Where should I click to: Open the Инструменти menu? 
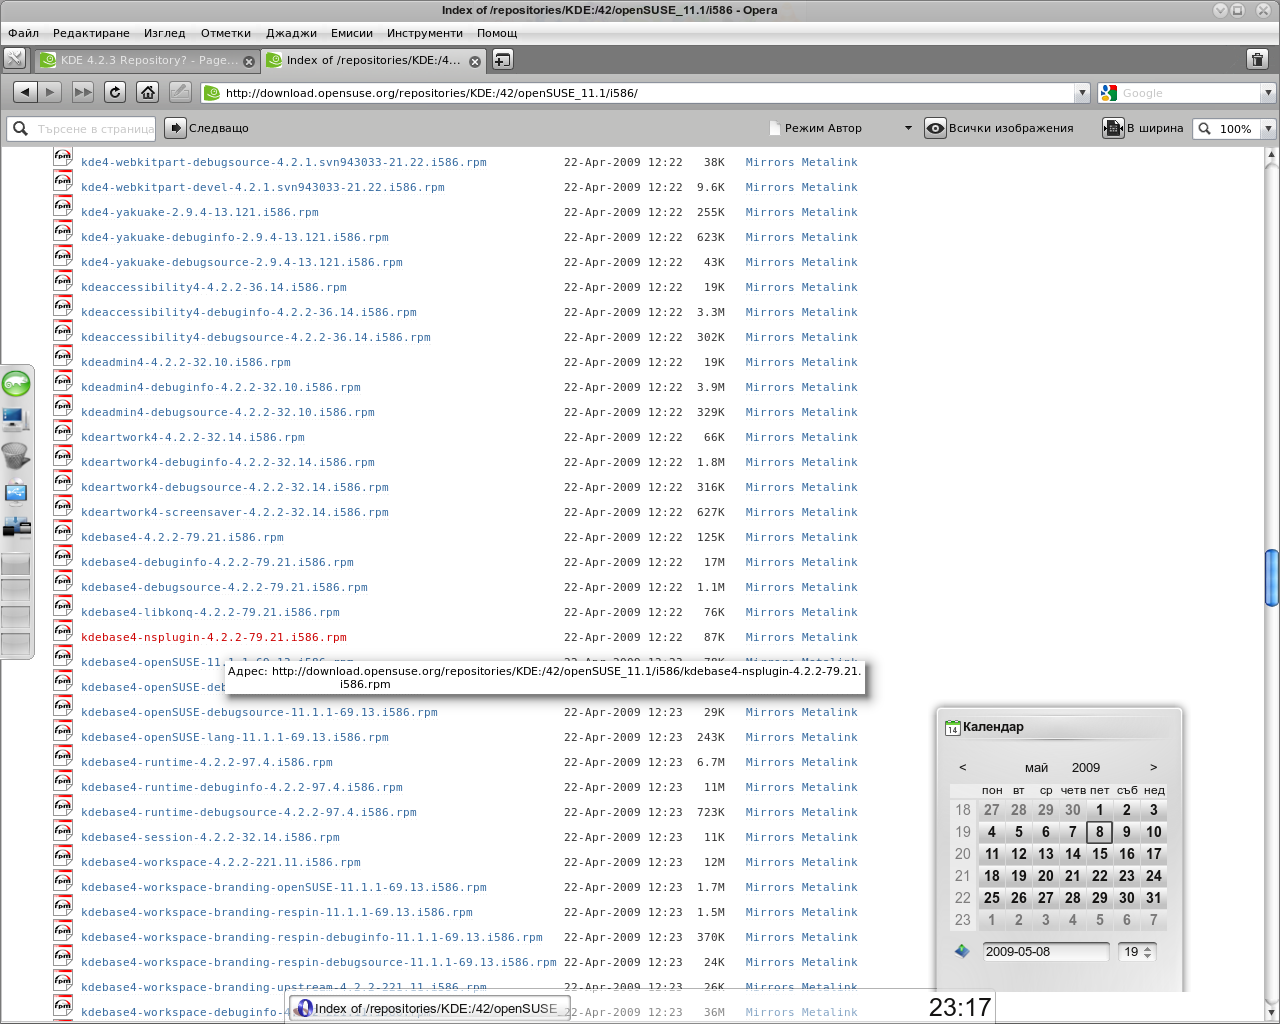(x=425, y=33)
